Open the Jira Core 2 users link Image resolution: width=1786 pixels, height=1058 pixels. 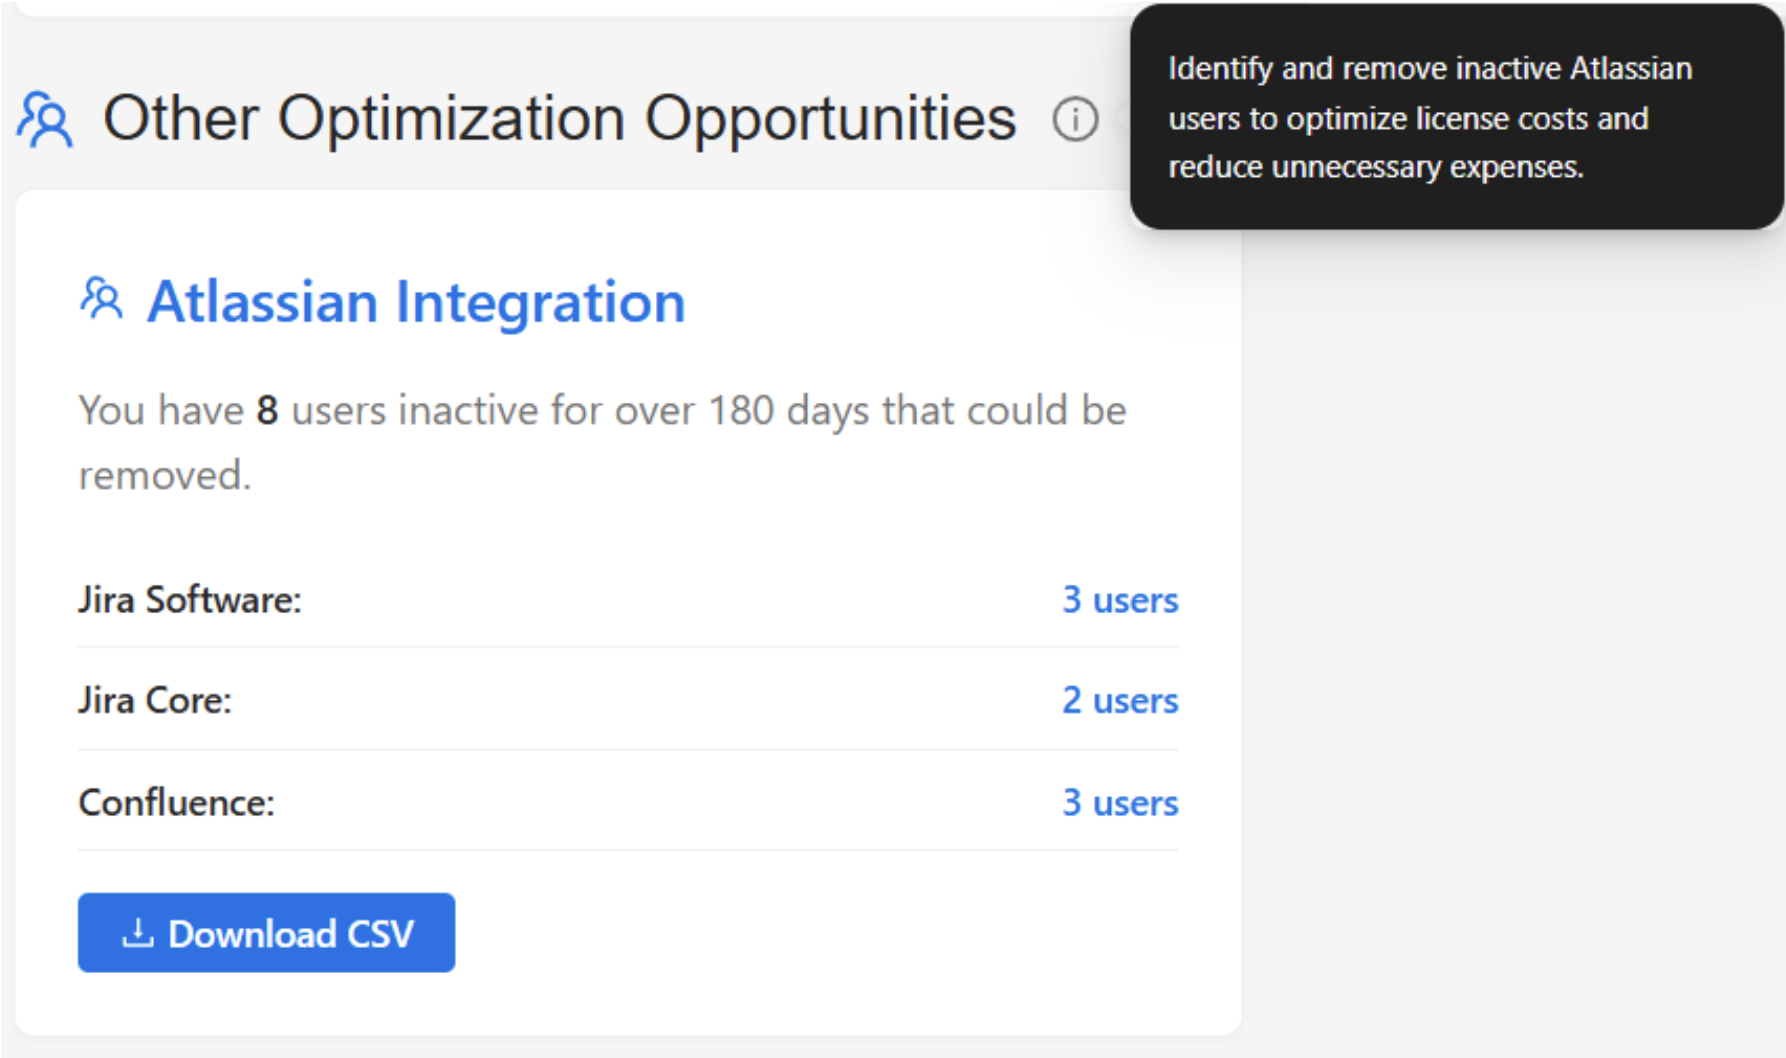(x=1120, y=700)
